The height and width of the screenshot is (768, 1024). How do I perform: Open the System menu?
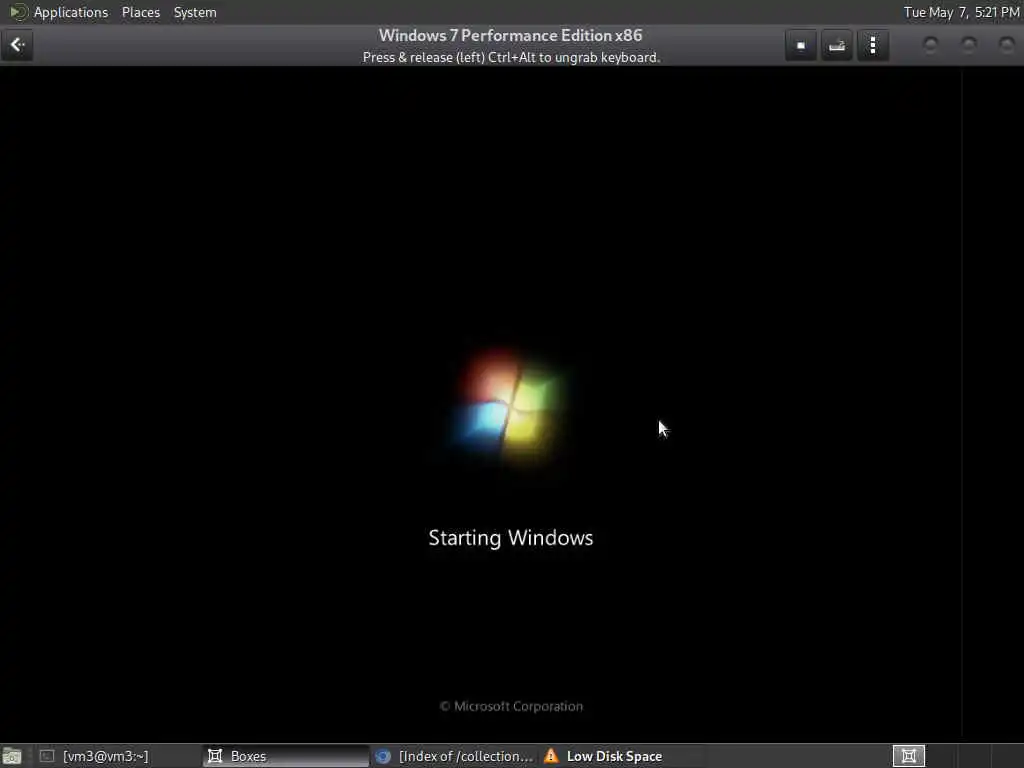click(x=195, y=12)
